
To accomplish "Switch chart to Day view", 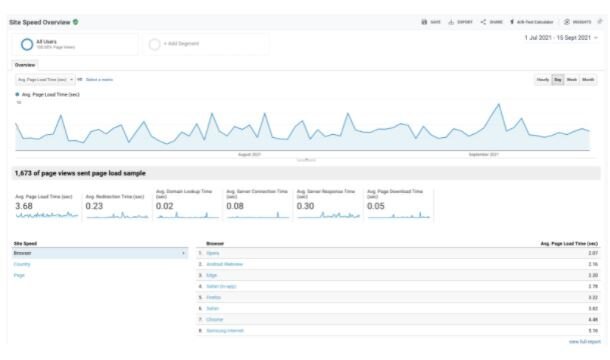I will pos(558,80).
